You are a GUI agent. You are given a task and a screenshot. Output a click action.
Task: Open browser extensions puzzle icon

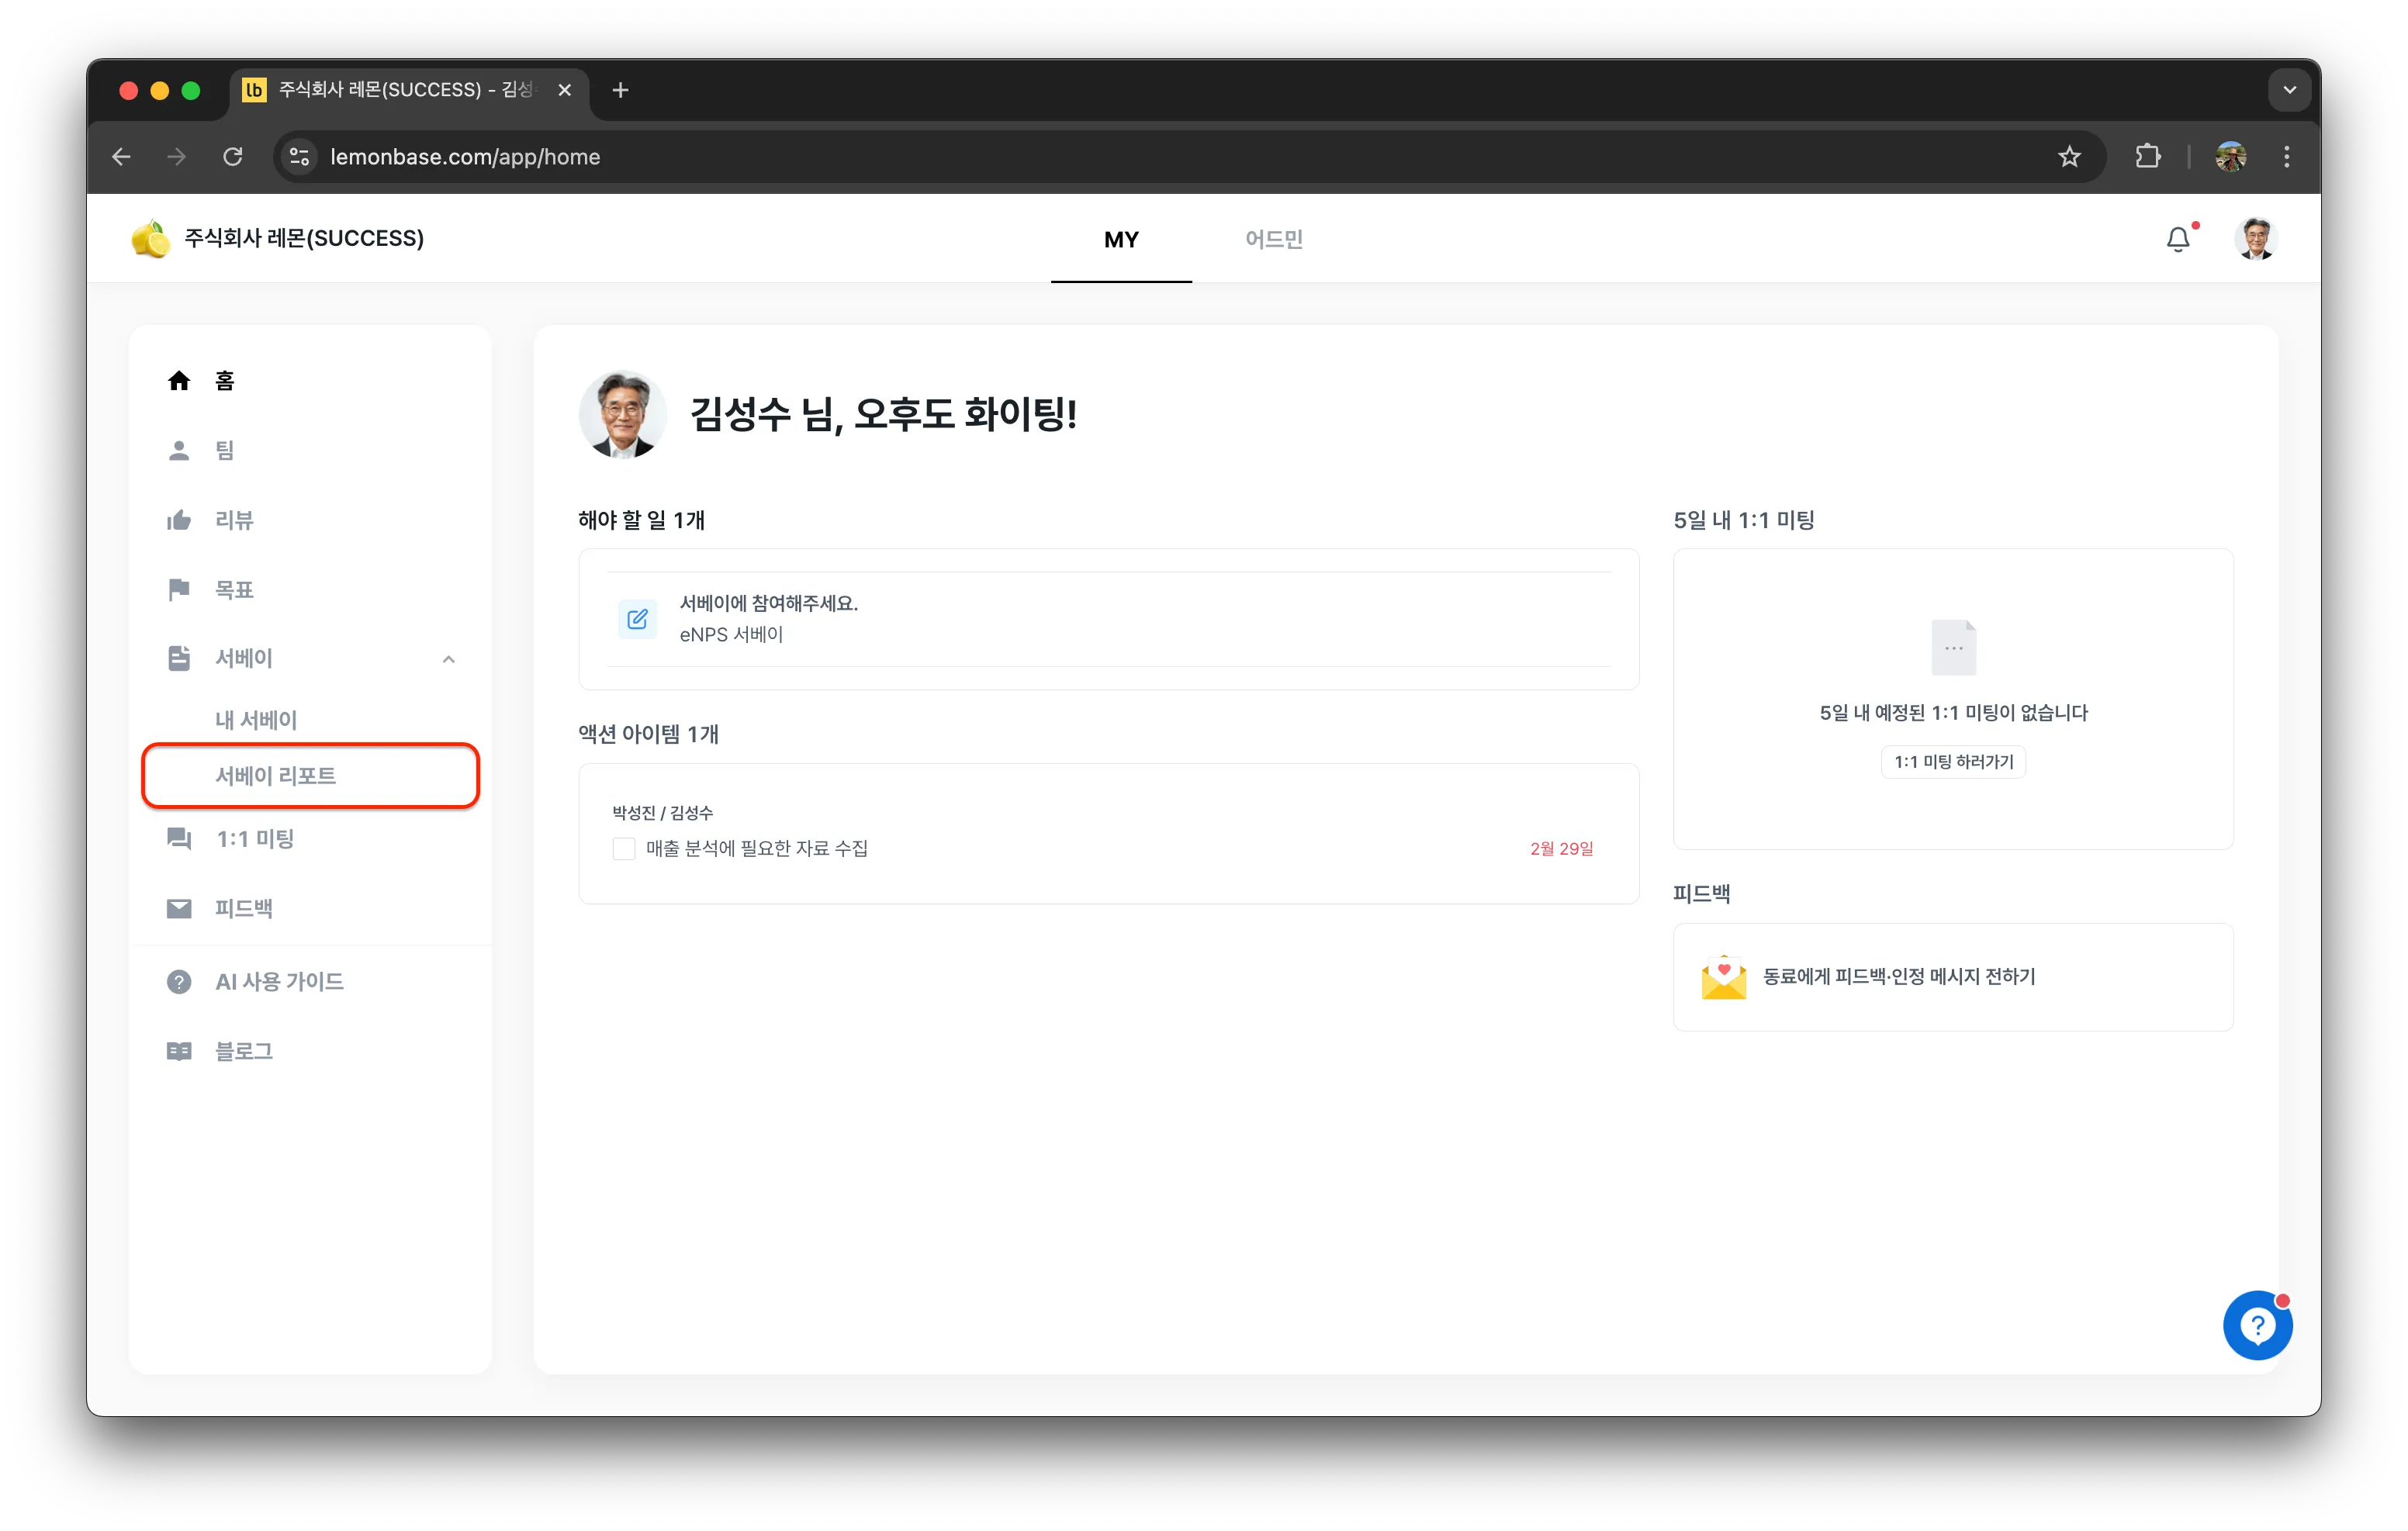(x=2147, y=157)
